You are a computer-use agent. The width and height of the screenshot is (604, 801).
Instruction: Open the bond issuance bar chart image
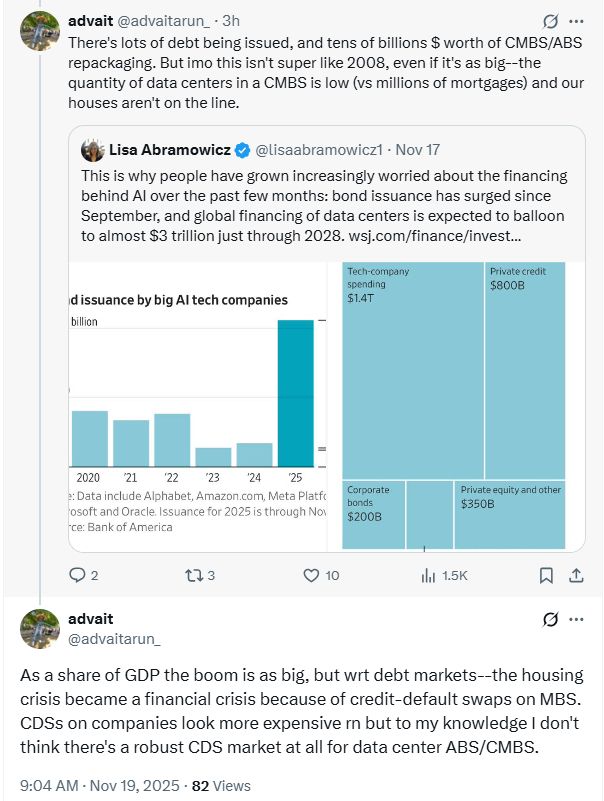197,406
